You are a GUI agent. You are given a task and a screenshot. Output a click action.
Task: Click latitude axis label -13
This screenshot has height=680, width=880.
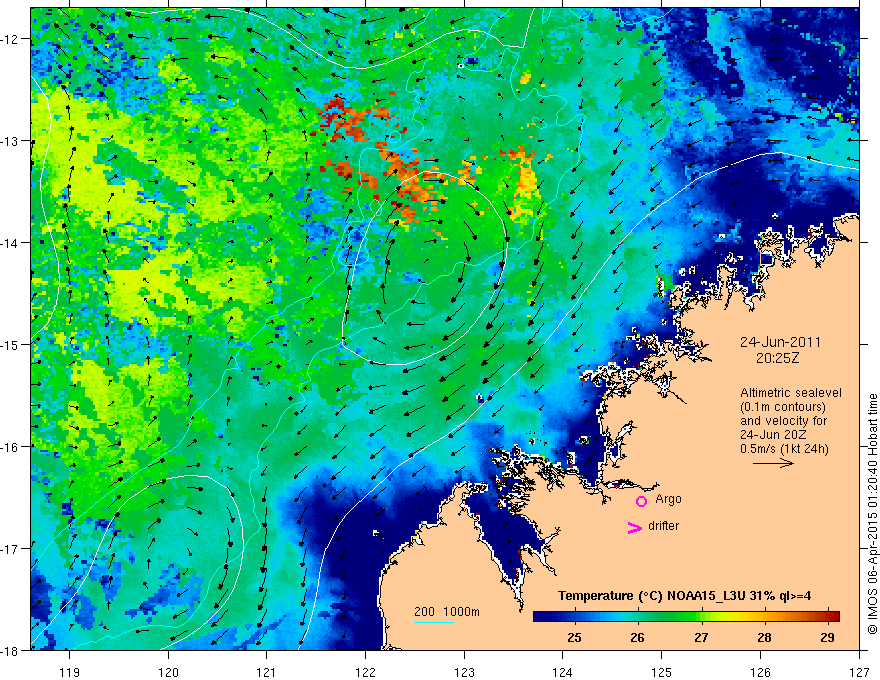(11, 141)
